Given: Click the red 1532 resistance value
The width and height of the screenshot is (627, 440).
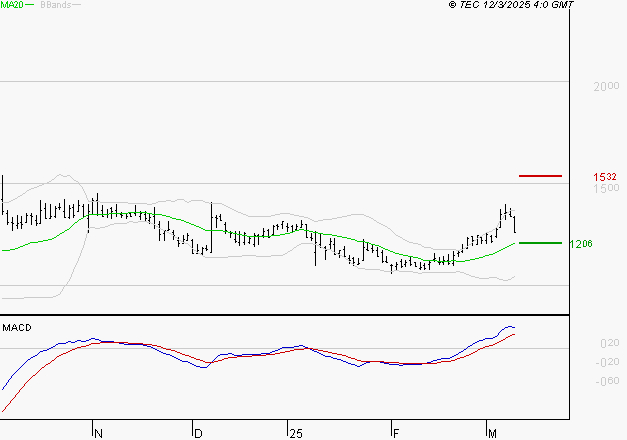Looking at the screenshot, I should (x=605, y=177).
